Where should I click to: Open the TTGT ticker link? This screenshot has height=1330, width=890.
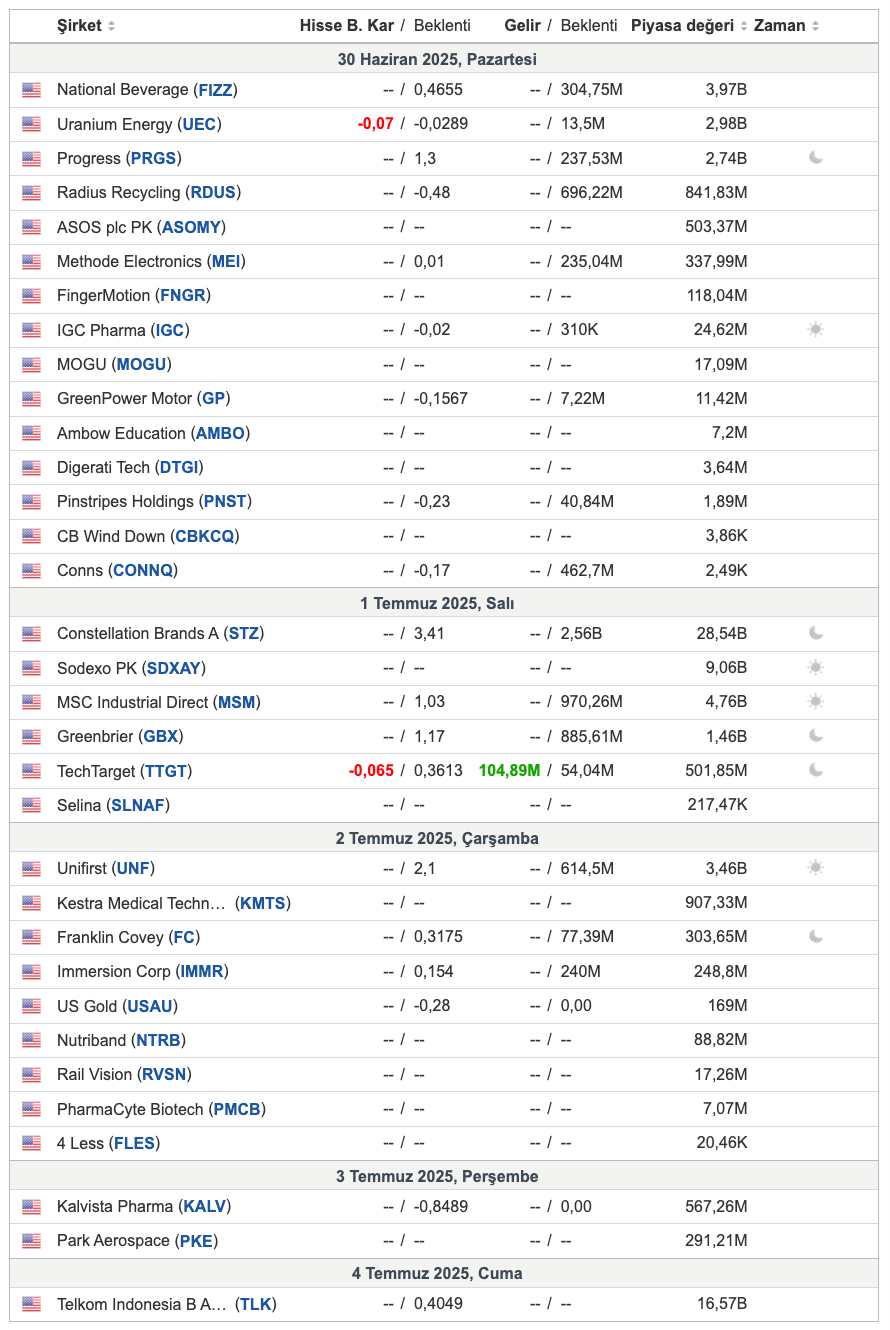click(x=166, y=771)
